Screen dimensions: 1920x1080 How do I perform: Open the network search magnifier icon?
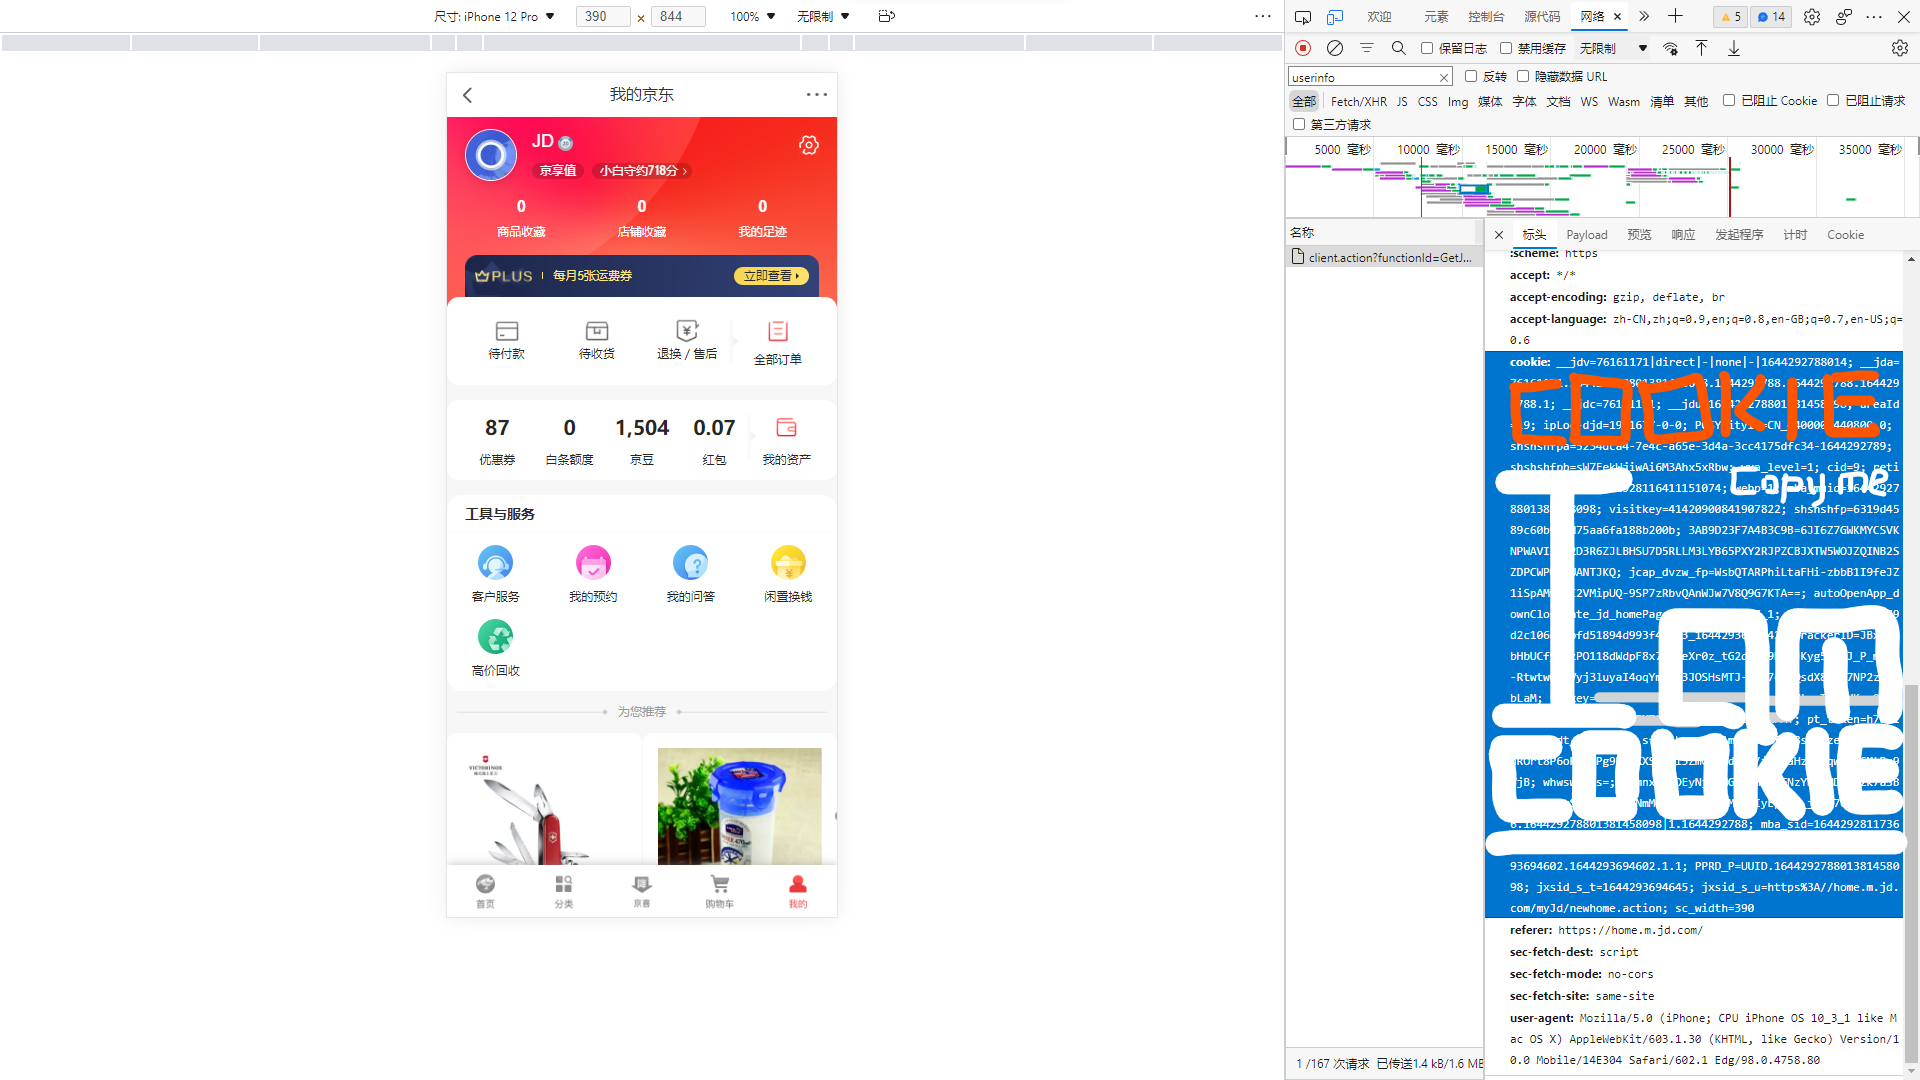1398,48
